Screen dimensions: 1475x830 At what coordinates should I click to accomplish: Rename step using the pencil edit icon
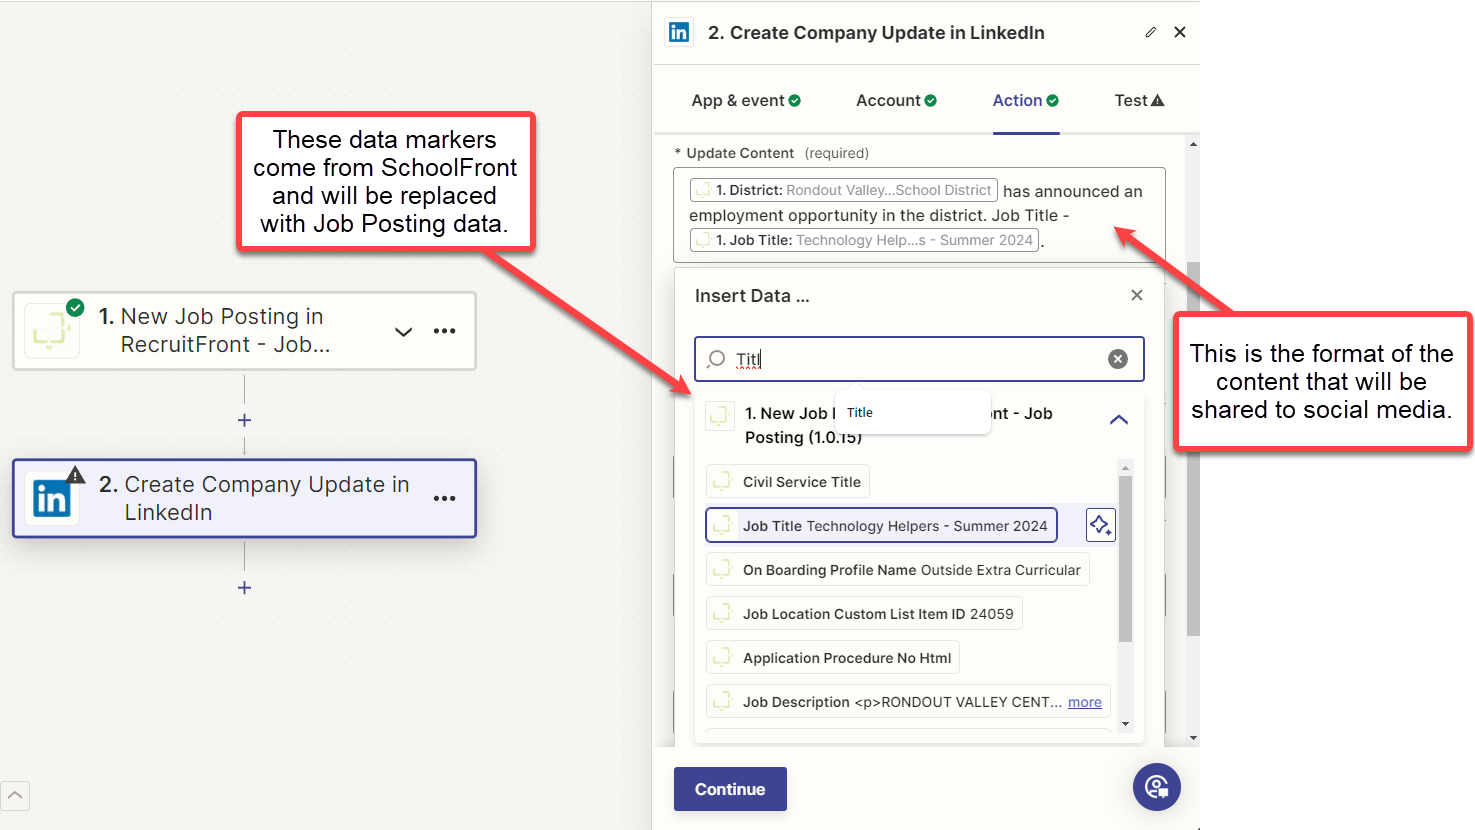pos(1151,32)
